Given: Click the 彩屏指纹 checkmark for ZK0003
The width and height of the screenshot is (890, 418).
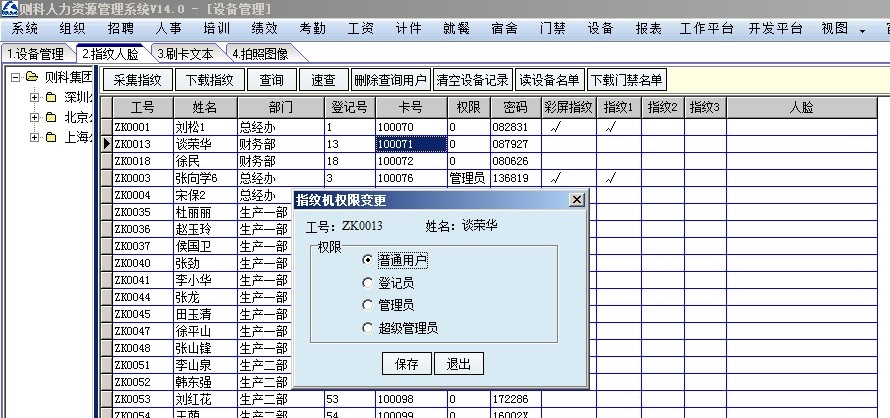Looking at the screenshot, I should pos(556,178).
